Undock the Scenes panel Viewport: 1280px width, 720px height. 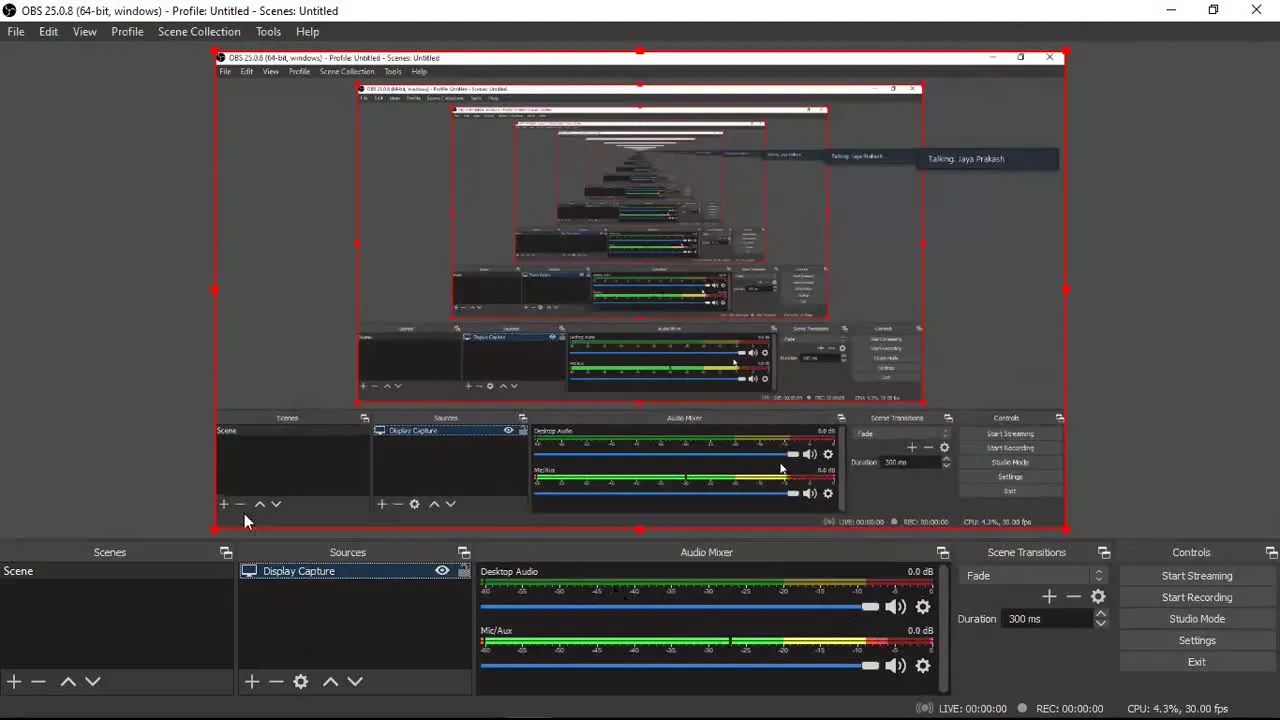[x=226, y=552]
